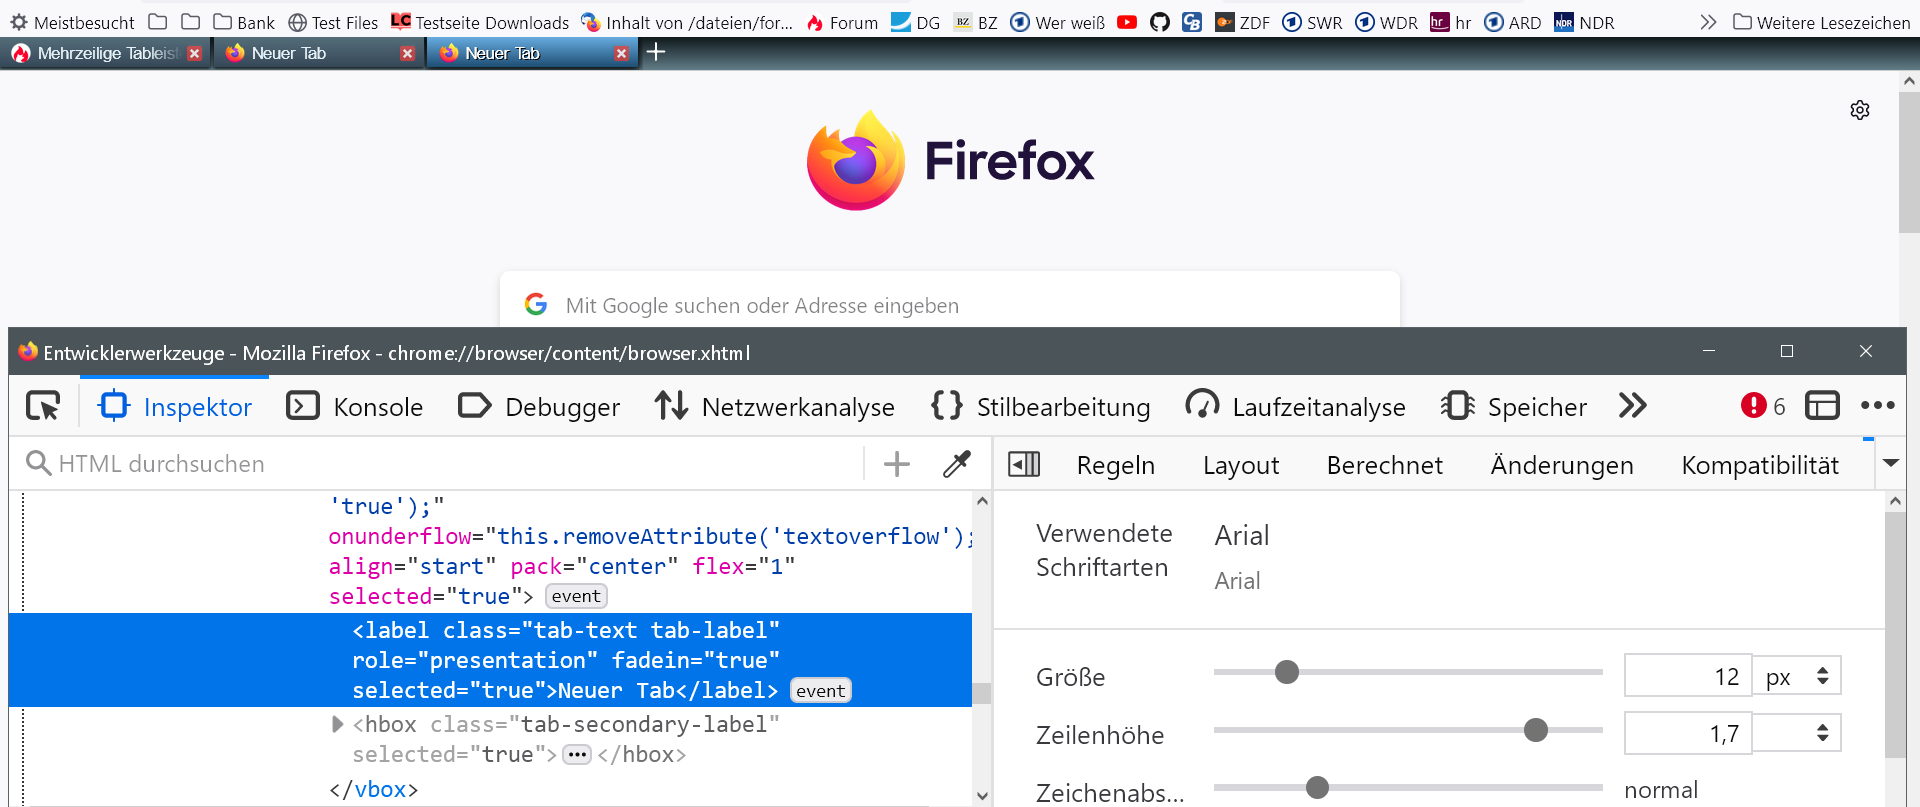Click the eyedropper color picker icon
Image resolution: width=1920 pixels, height=807 pixels.
[x=957, y=464]
